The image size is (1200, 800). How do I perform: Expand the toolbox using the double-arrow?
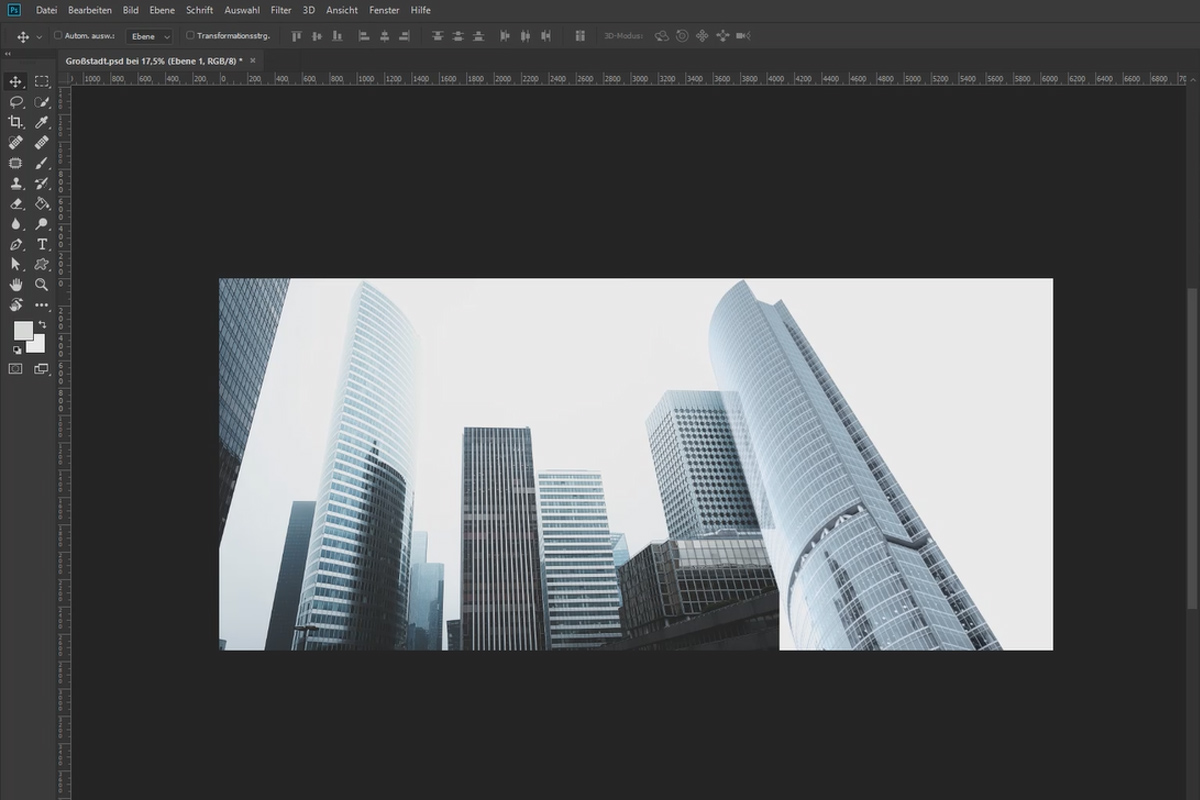pyautogui.click(x=9, y=54)
